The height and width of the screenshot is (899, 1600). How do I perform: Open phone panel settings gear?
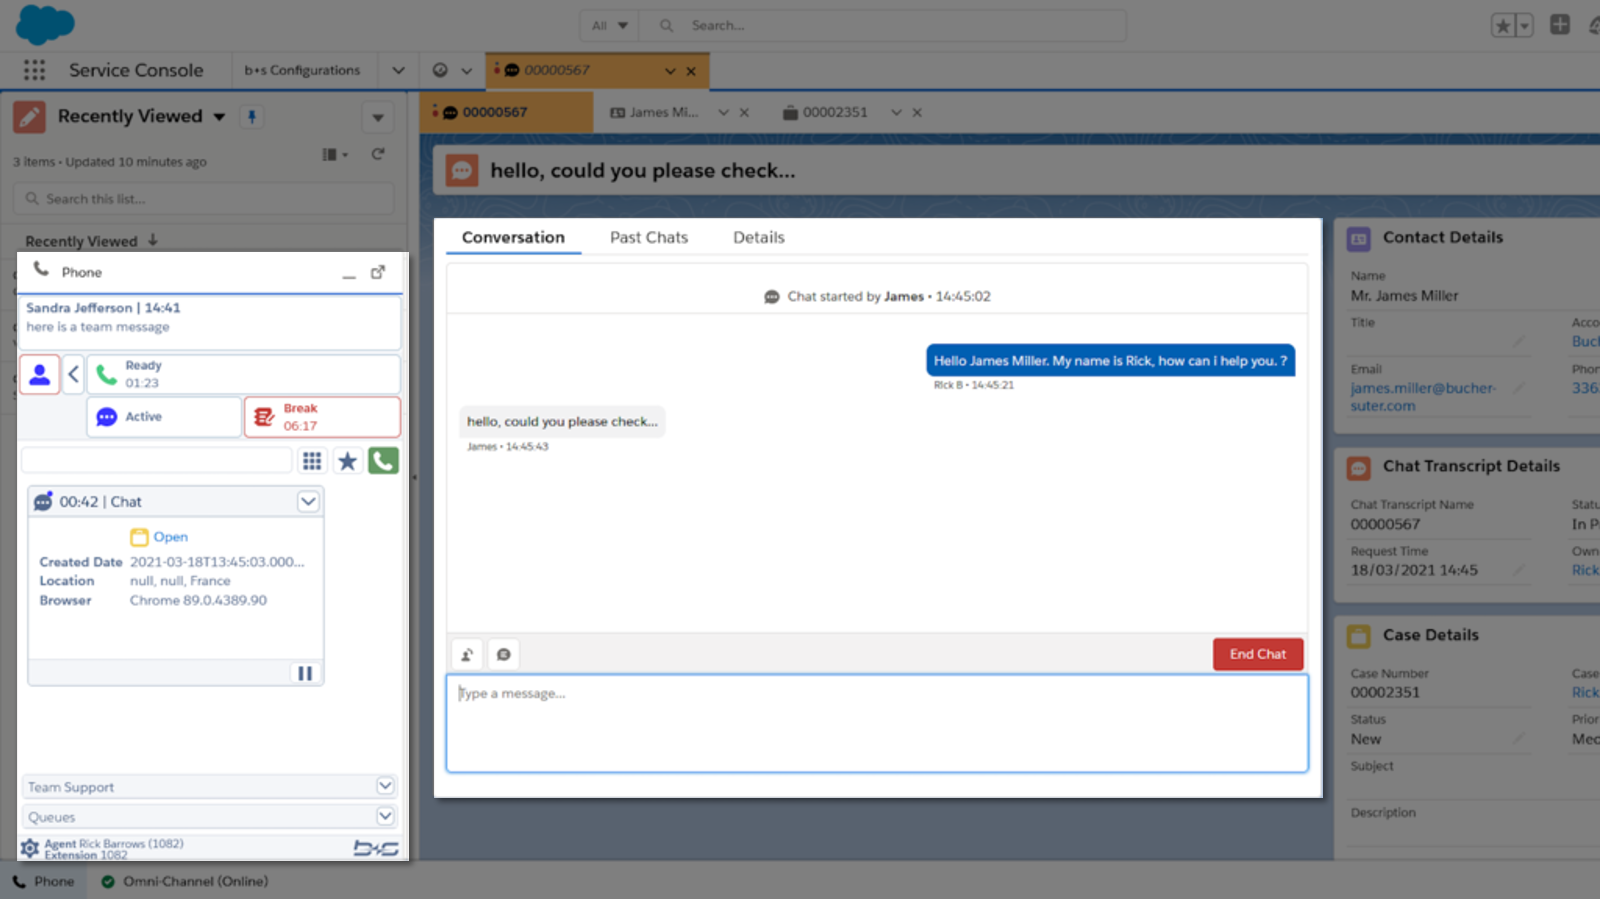coord(30,848)
